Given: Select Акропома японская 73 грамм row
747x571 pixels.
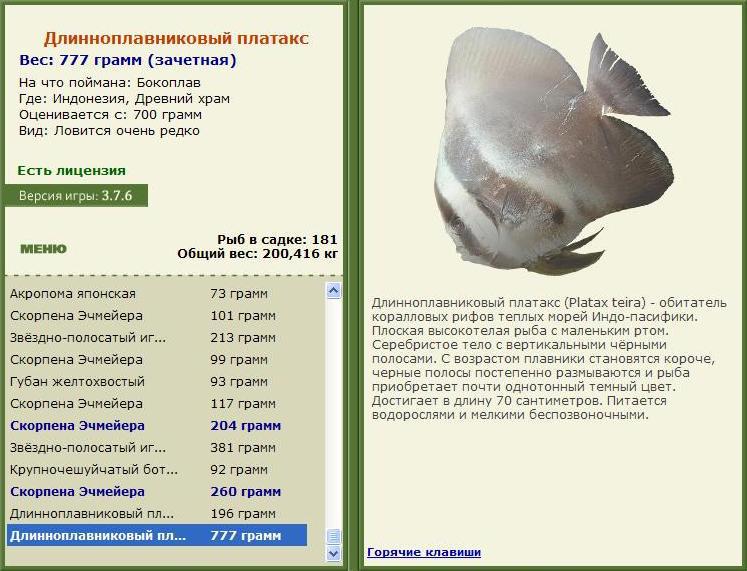Looking at the screenshot, I should 157,294.
